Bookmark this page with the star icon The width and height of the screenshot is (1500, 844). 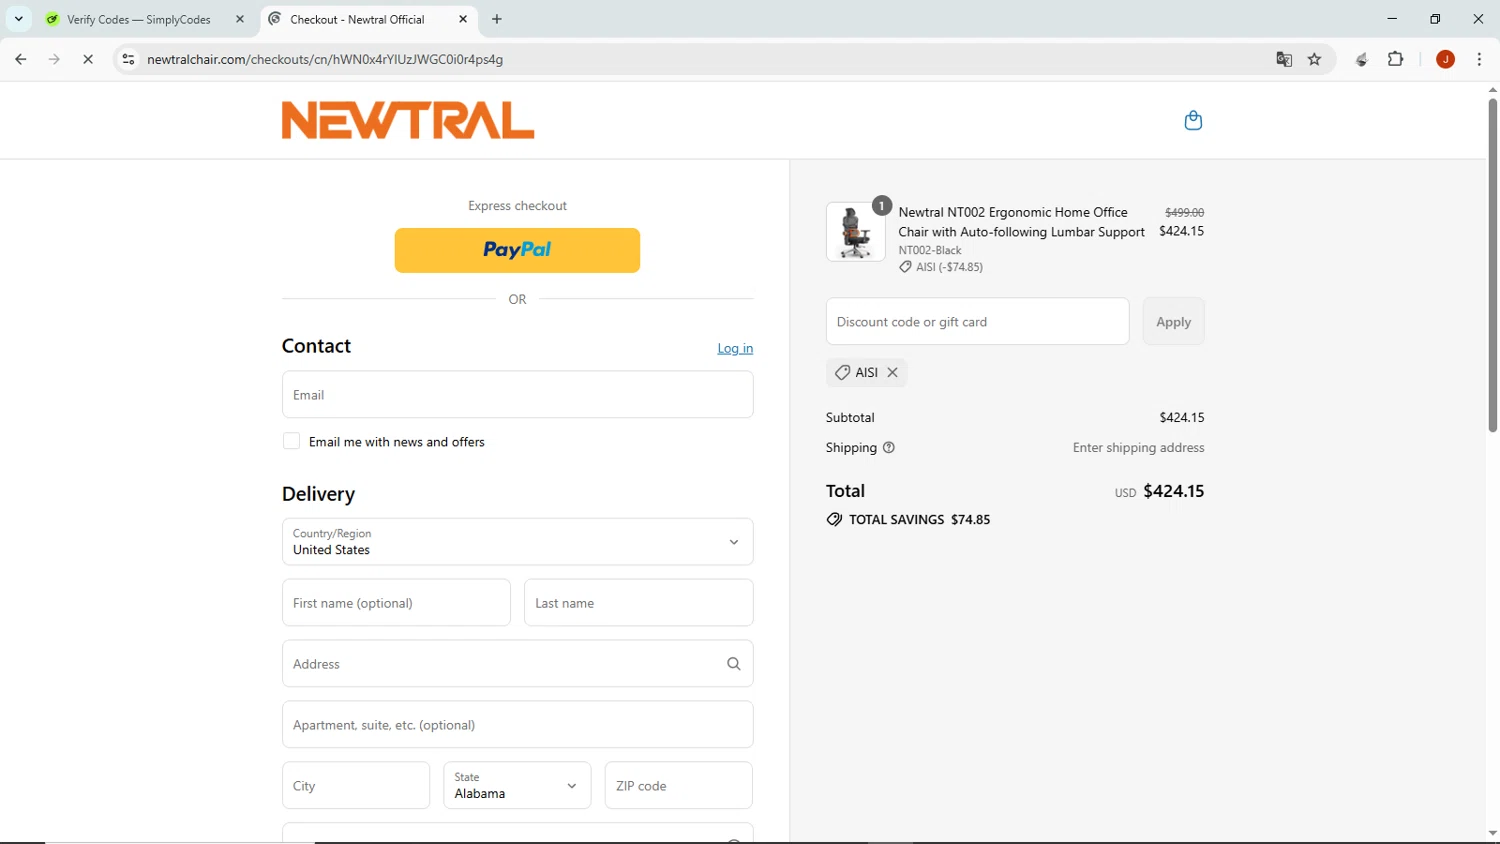click(x=1315, y=59)
